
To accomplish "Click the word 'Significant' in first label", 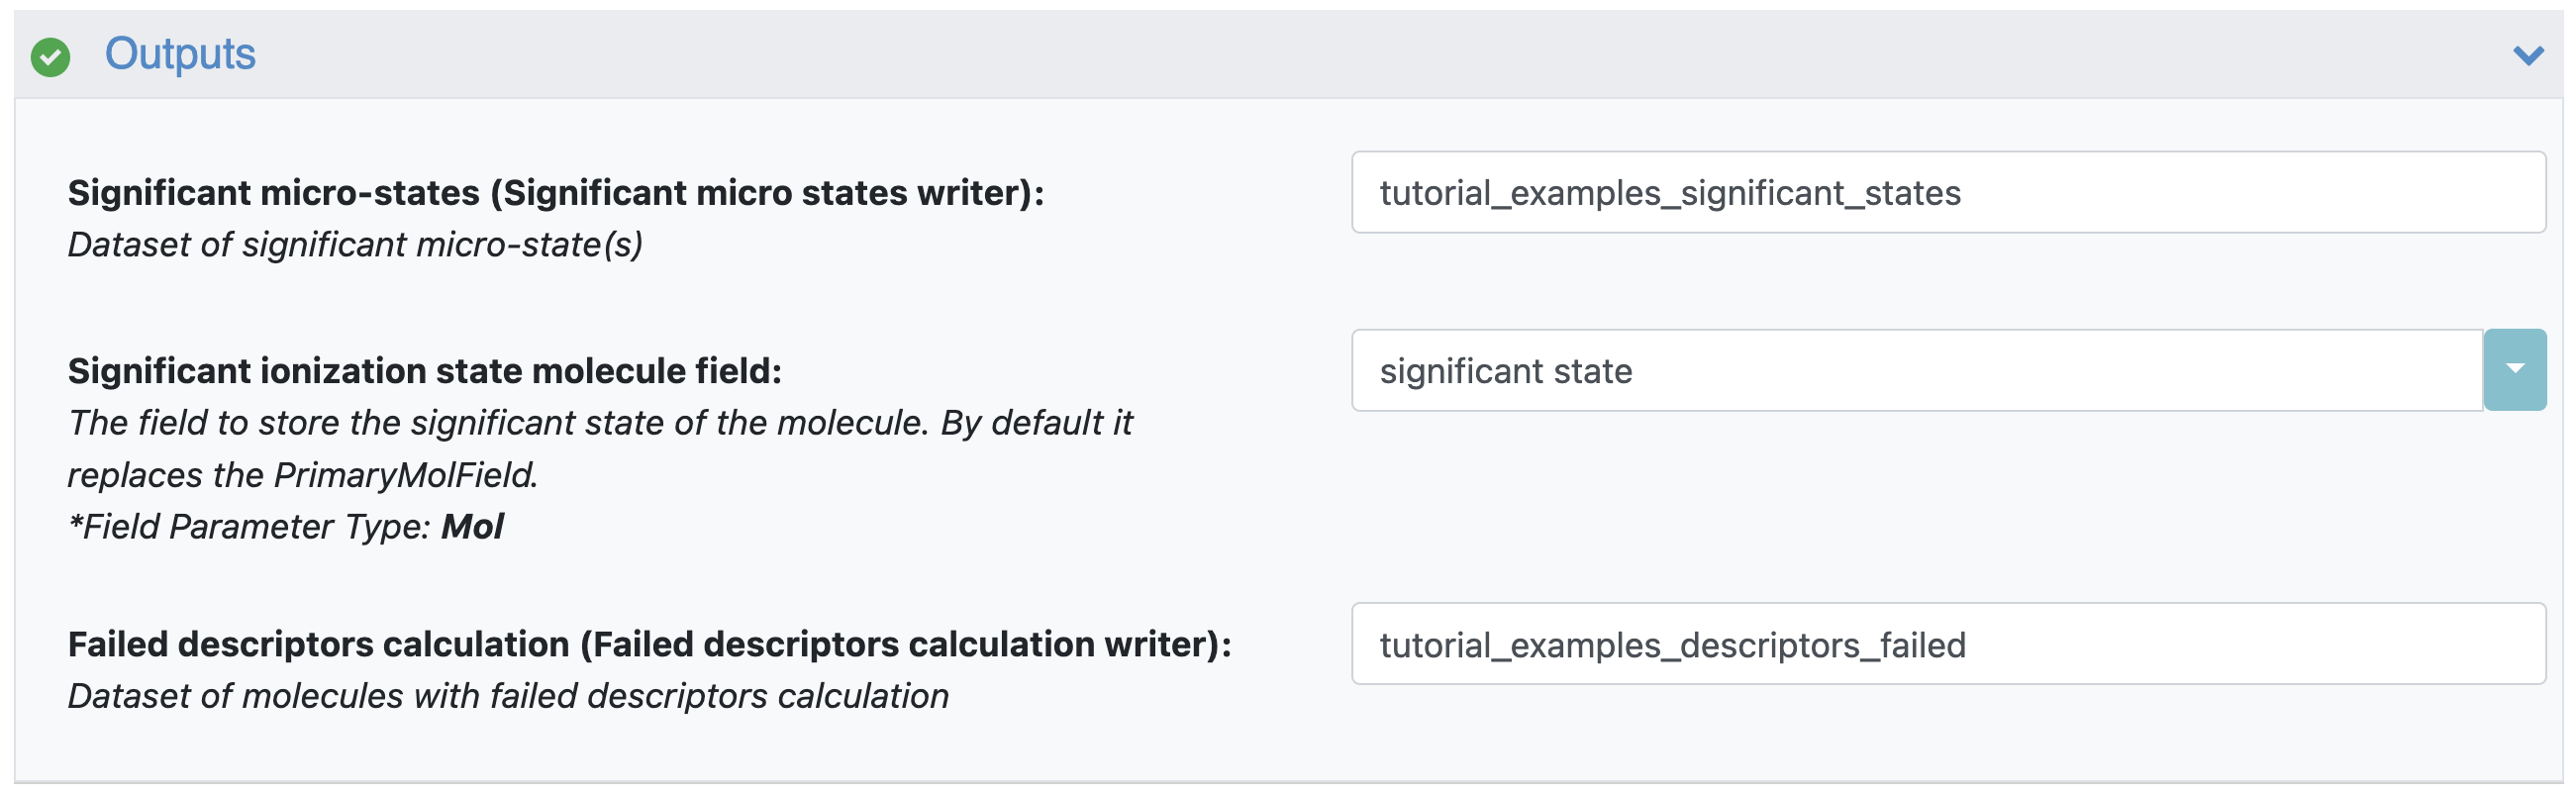I will click(x=160, y=192).
